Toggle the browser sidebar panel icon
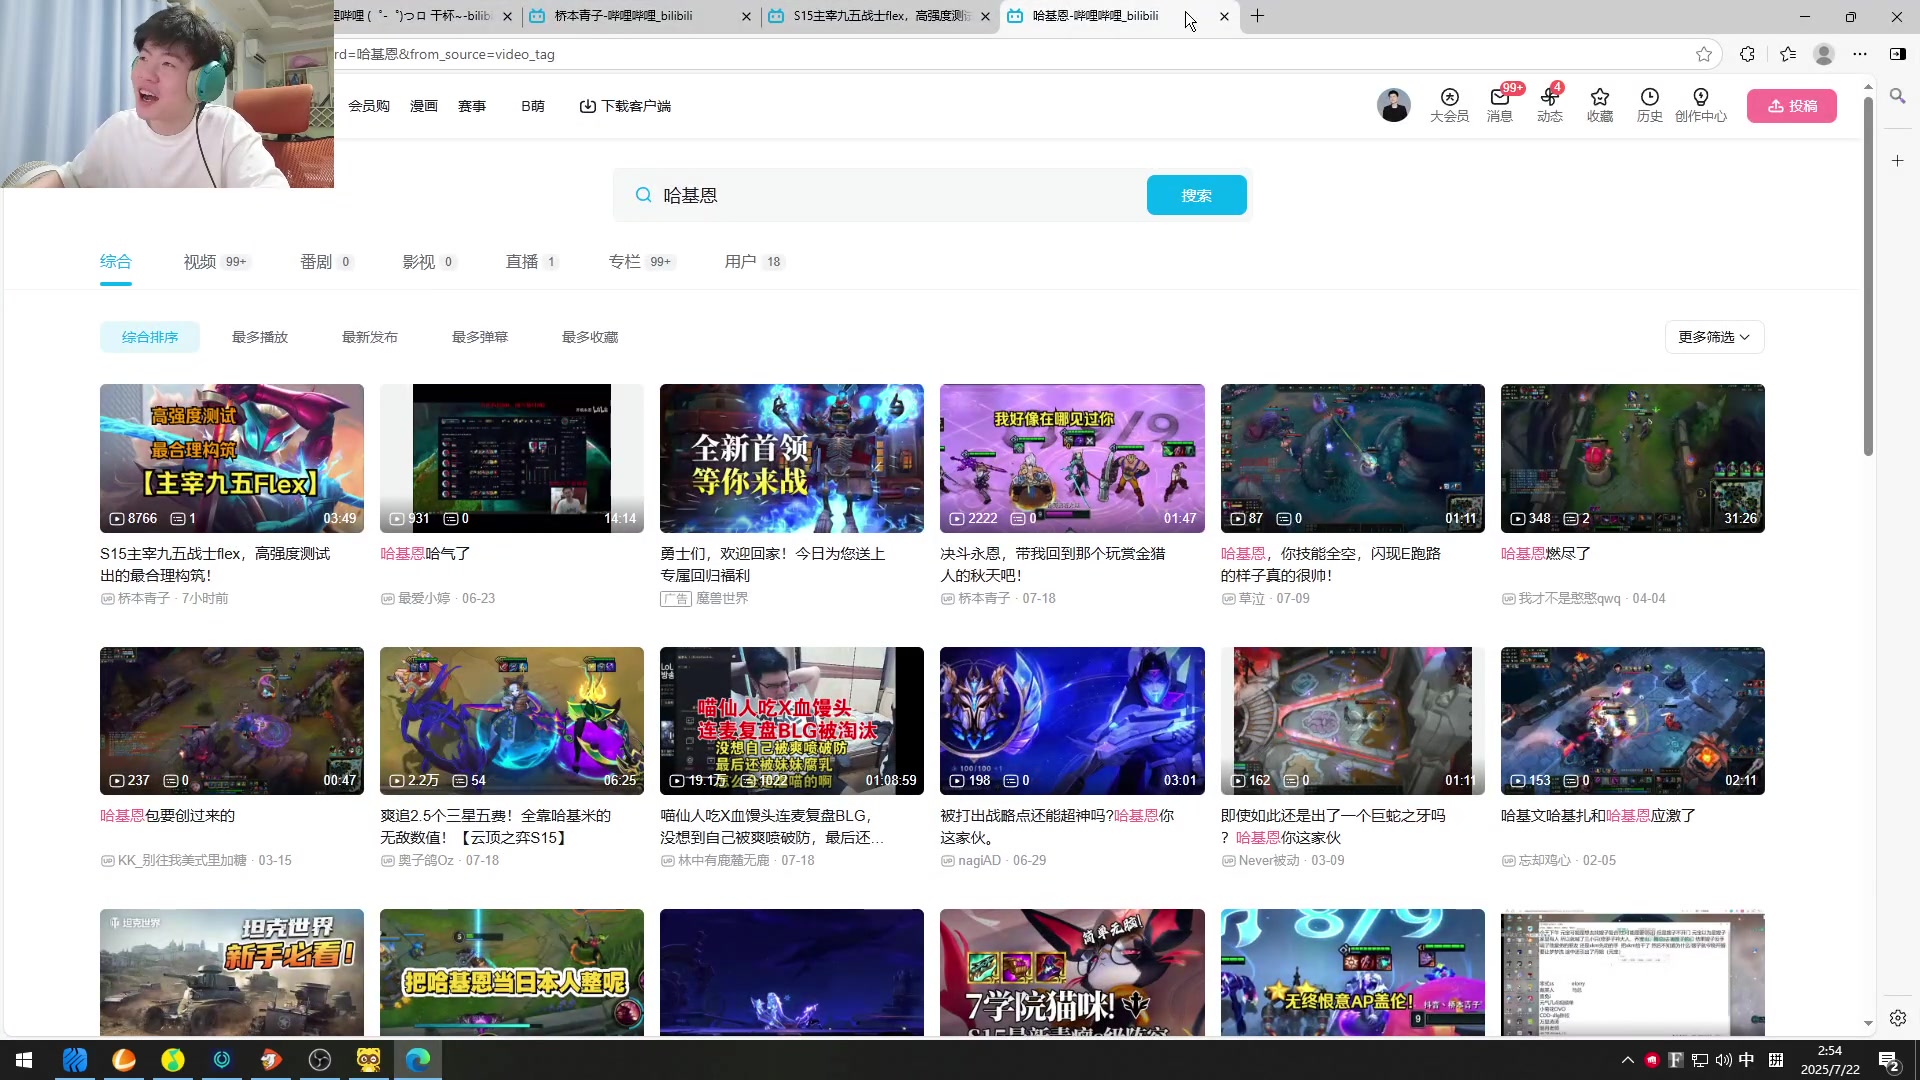Image resolution: width=1920 pixels, height=1080 pixels. 1898,54
